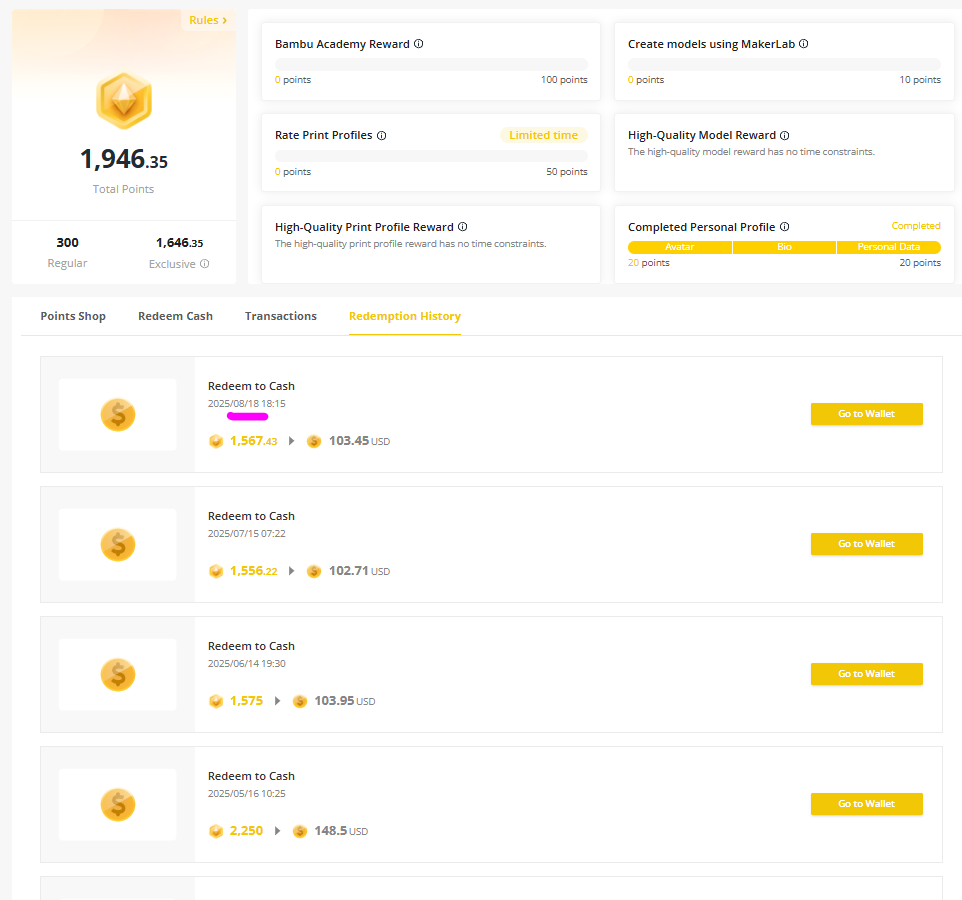The height and width of the screenshot is (900, 962).
Task: Click the dollar coin thumbnail of 2025/07/15 redemption
Action: [118, 545]
